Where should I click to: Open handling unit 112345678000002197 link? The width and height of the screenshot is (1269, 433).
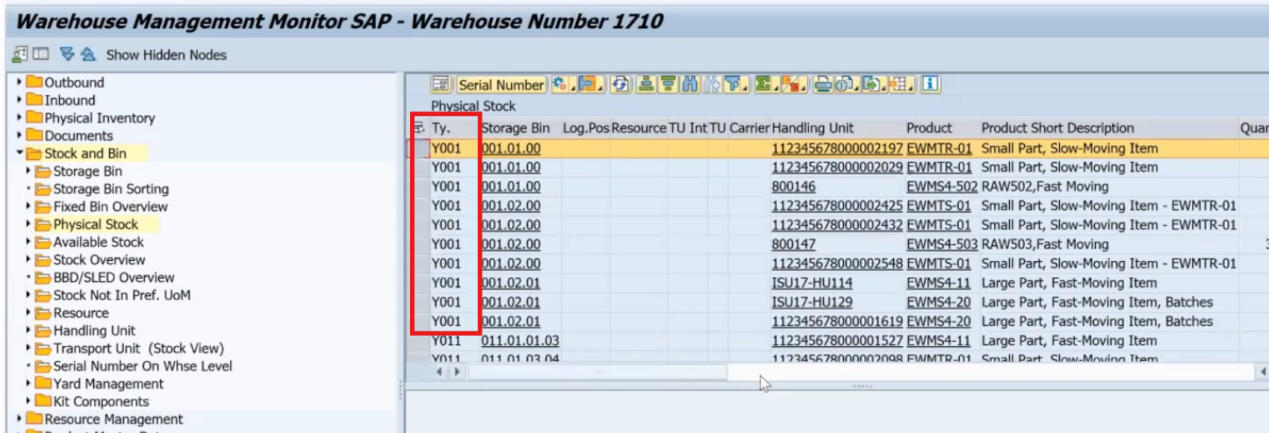(x=837, y=148)
